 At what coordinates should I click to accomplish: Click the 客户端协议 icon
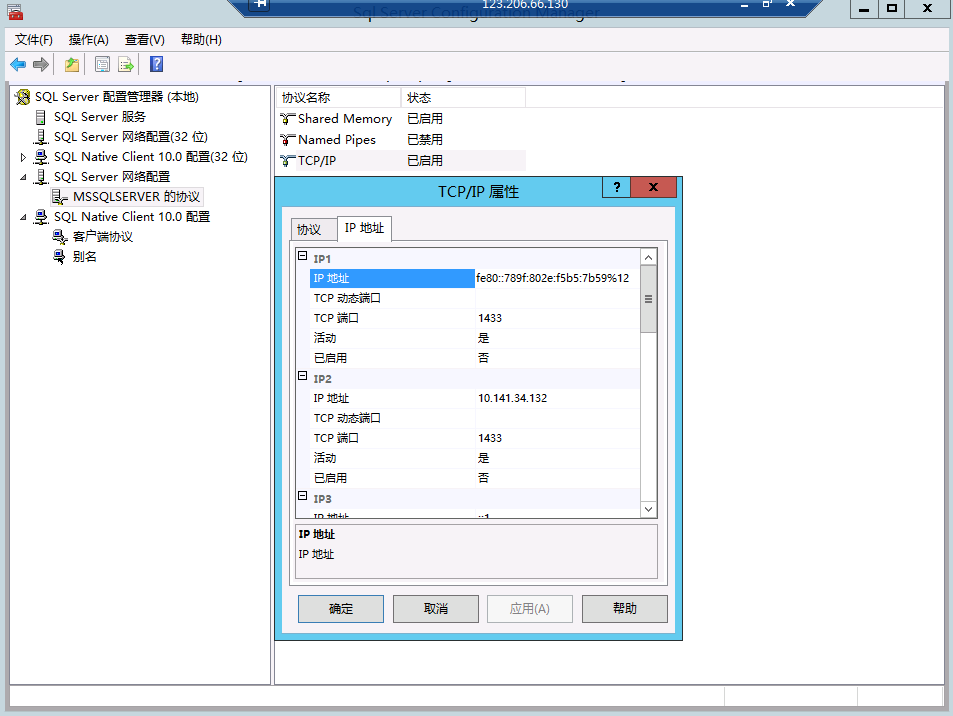click(x=60, y=236)
